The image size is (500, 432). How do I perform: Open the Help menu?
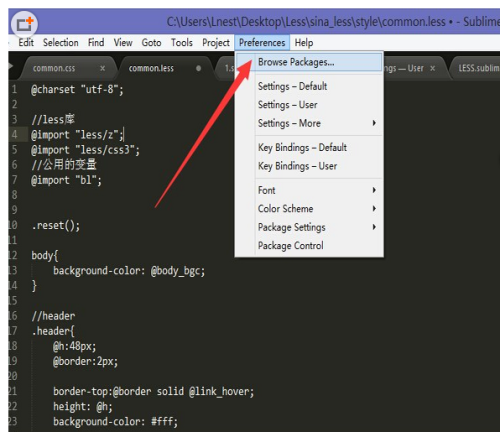click(304, 43)
